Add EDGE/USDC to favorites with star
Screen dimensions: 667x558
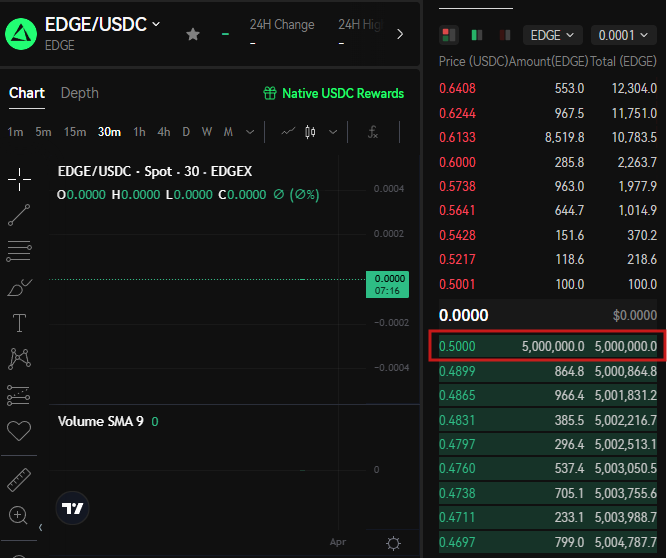coord(193,34)
